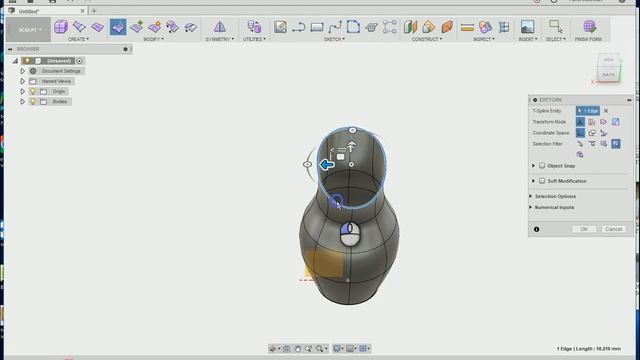Click Display Settings monitor icon in navigation bar
Image resolution: width=640 pixels, height=360 pixels.
(337, 349)
